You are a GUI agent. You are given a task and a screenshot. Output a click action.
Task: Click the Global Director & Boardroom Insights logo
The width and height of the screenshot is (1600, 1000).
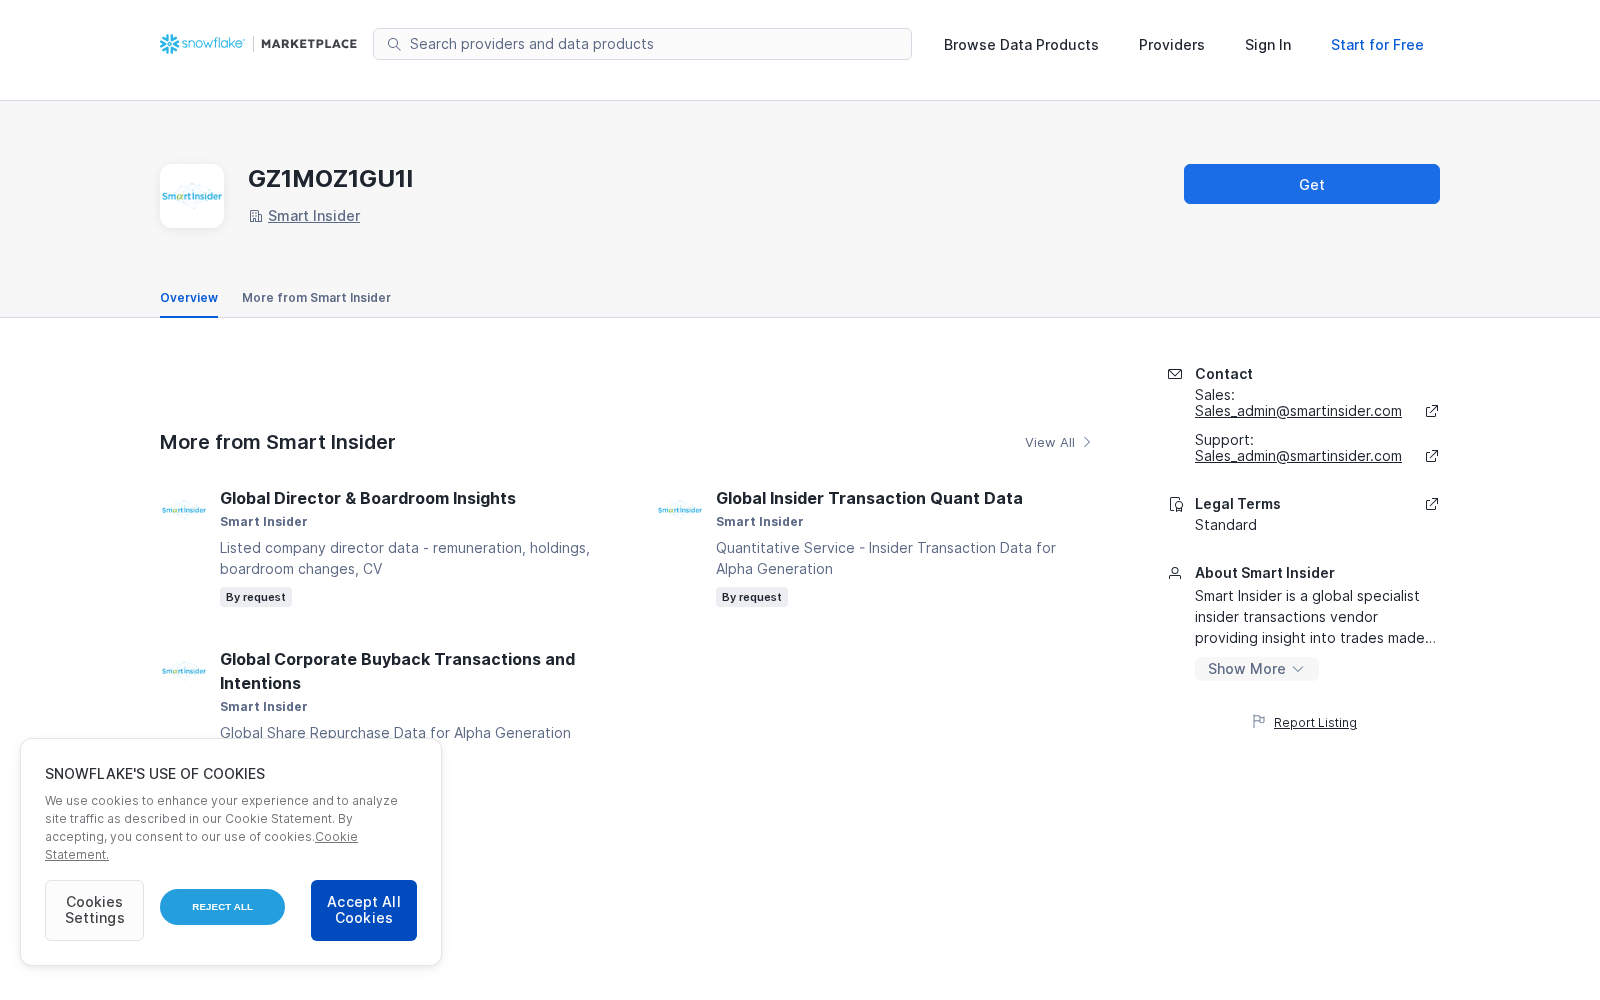click(184, 510)
